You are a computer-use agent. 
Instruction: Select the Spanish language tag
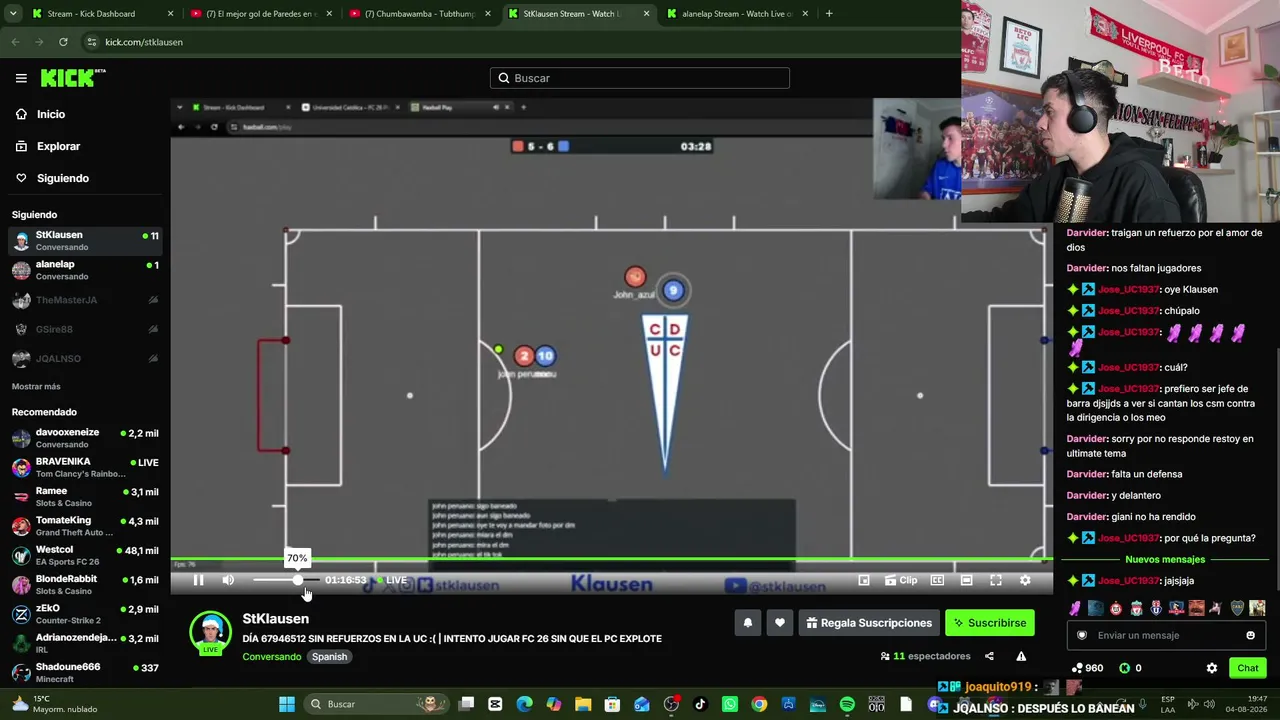(x=329, y=657)
